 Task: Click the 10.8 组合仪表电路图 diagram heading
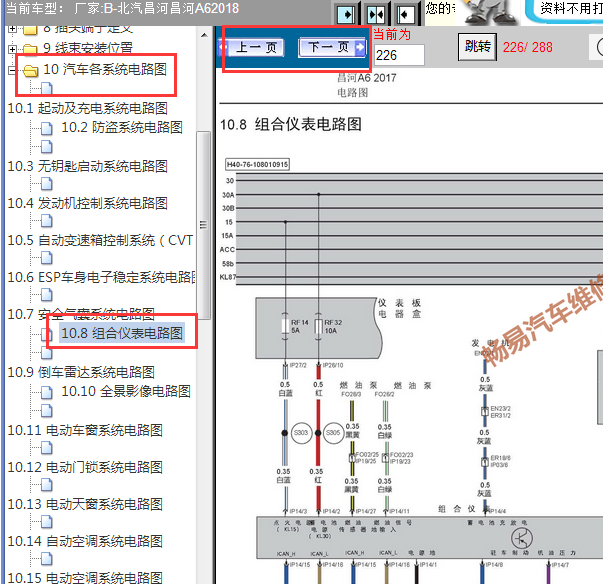point(291,125)
